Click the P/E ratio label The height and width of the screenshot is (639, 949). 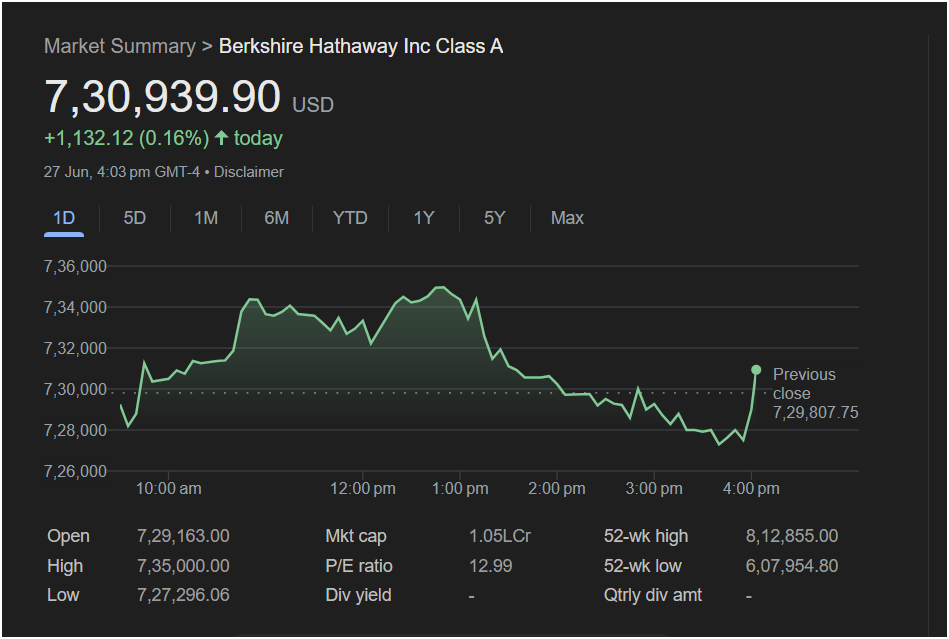[359, 566]
